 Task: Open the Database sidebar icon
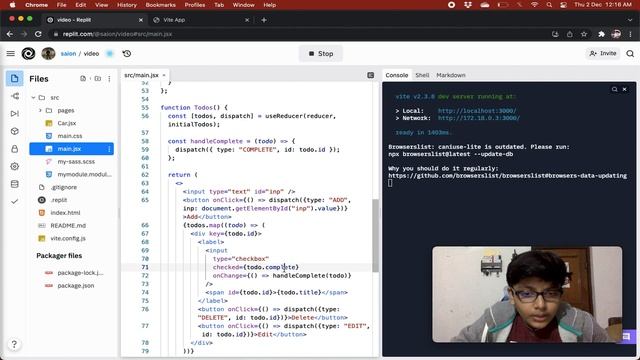pos(15,184)
